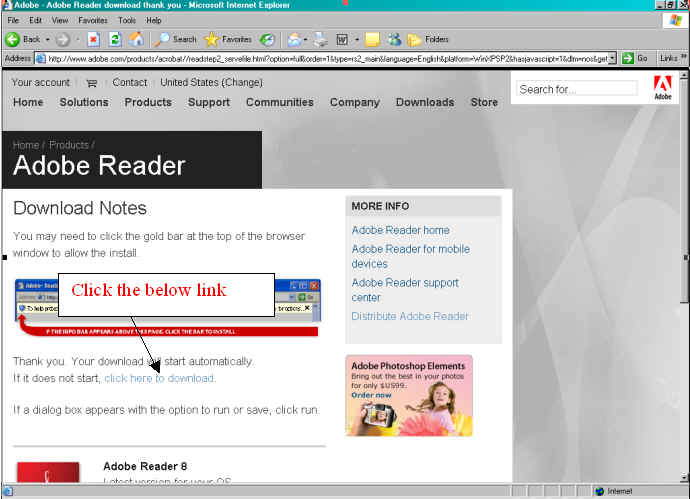Click the shopping cart icon on Adobe site

click(x=92, y=83)
